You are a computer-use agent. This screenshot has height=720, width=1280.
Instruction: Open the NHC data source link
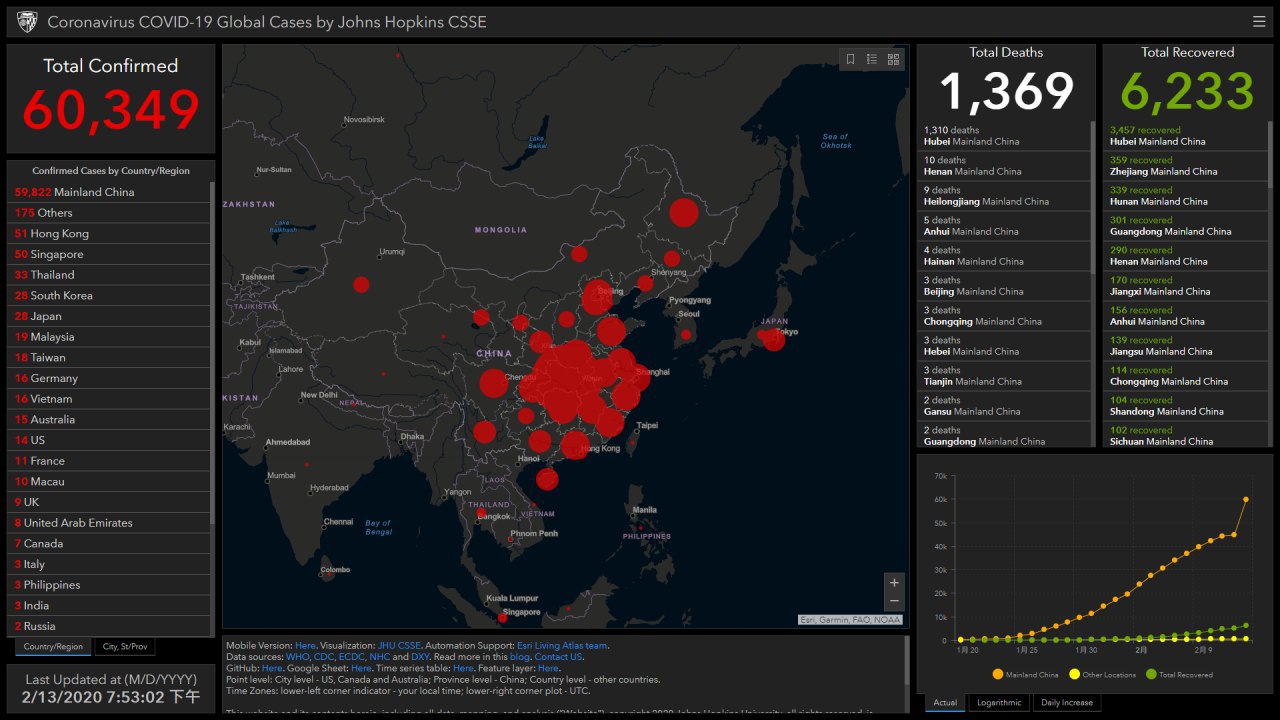pyautogui.click(x=380, y=657)
